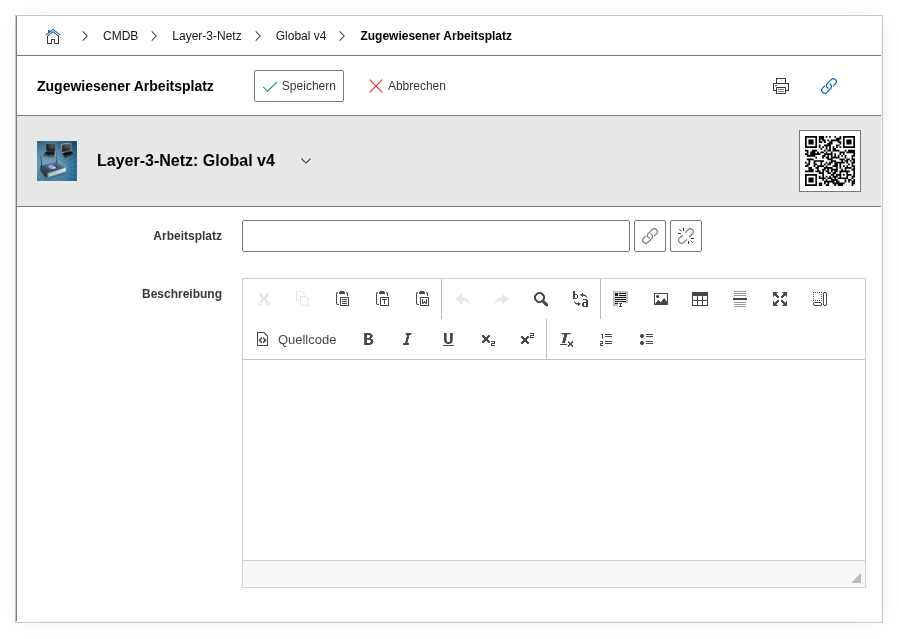Screen dimensions: 899x639
Task: Toggle bold formatting
Action: [368, 339]
